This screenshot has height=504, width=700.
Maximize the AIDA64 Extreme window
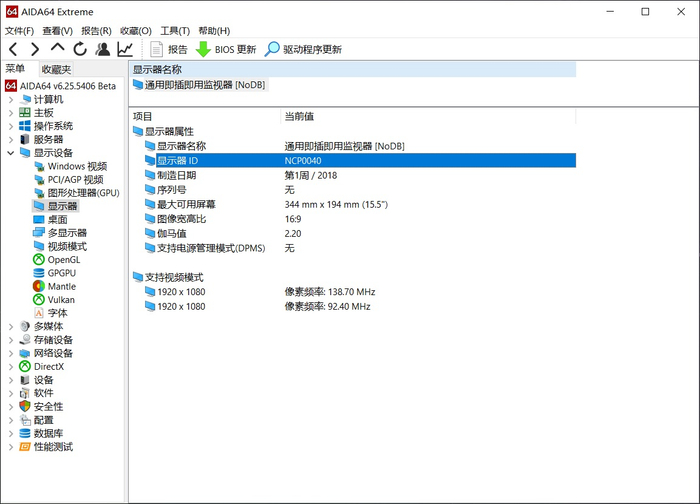(645, 12)
